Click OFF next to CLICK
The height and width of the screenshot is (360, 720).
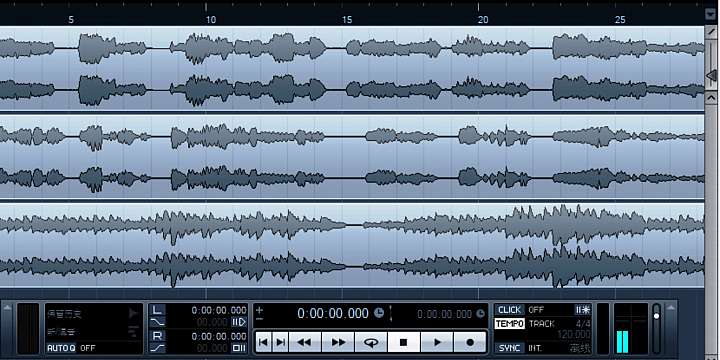pyautogui.click(x=536, y=310)
